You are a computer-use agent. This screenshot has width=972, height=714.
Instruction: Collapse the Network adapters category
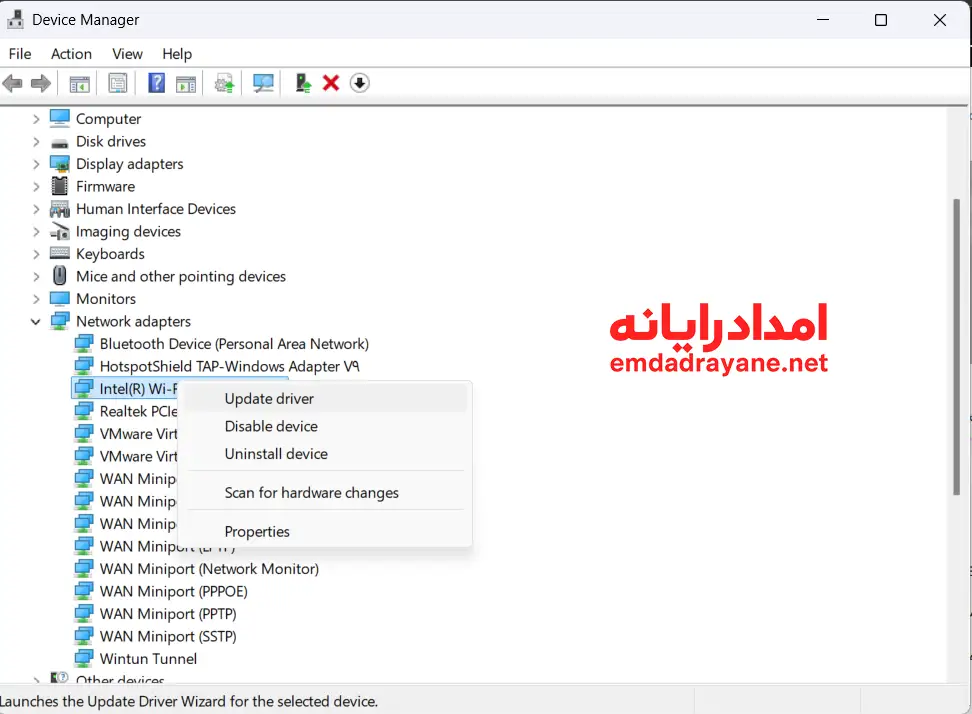(35, 321)
